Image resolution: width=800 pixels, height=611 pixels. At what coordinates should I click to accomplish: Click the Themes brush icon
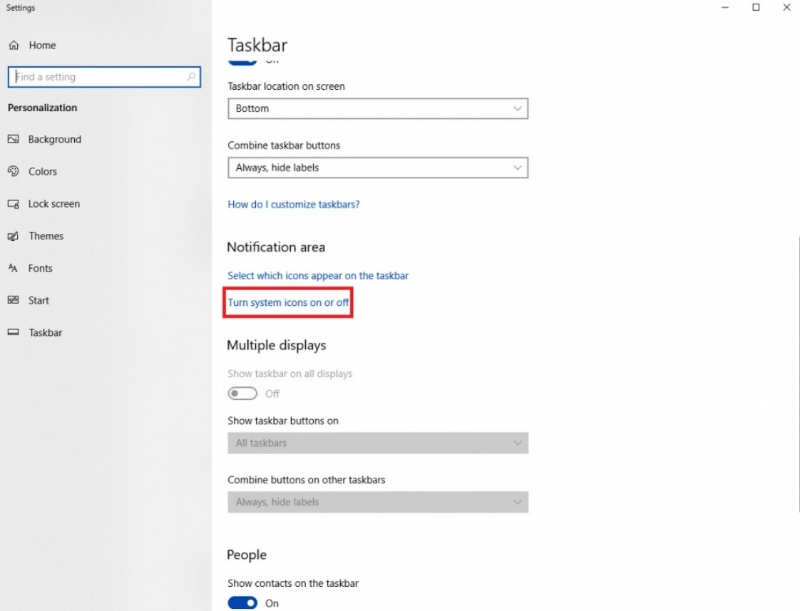[13, 236]
